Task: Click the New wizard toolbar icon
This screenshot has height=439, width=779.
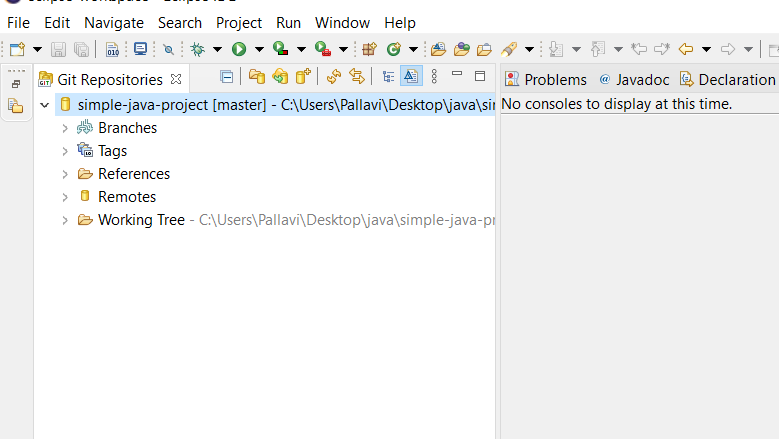Action: 17,49
